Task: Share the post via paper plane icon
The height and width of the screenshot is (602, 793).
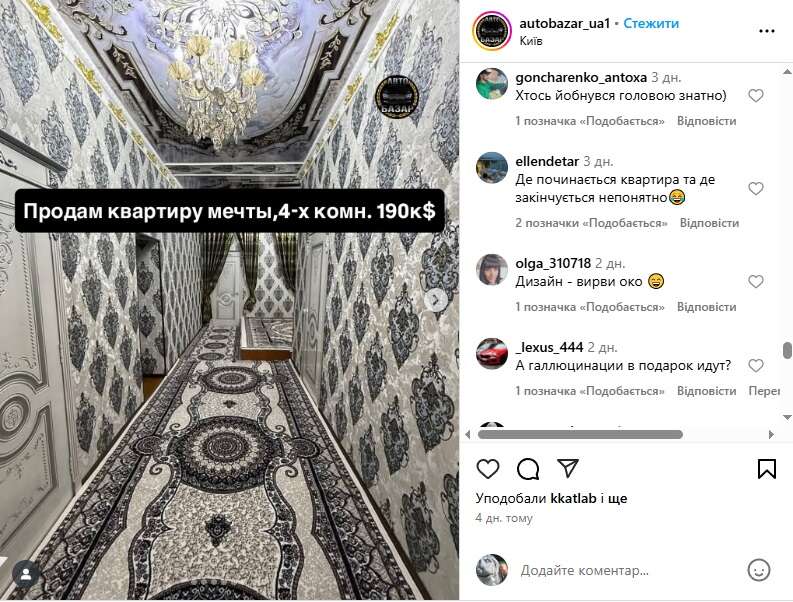Action: [x=567, y=468]
